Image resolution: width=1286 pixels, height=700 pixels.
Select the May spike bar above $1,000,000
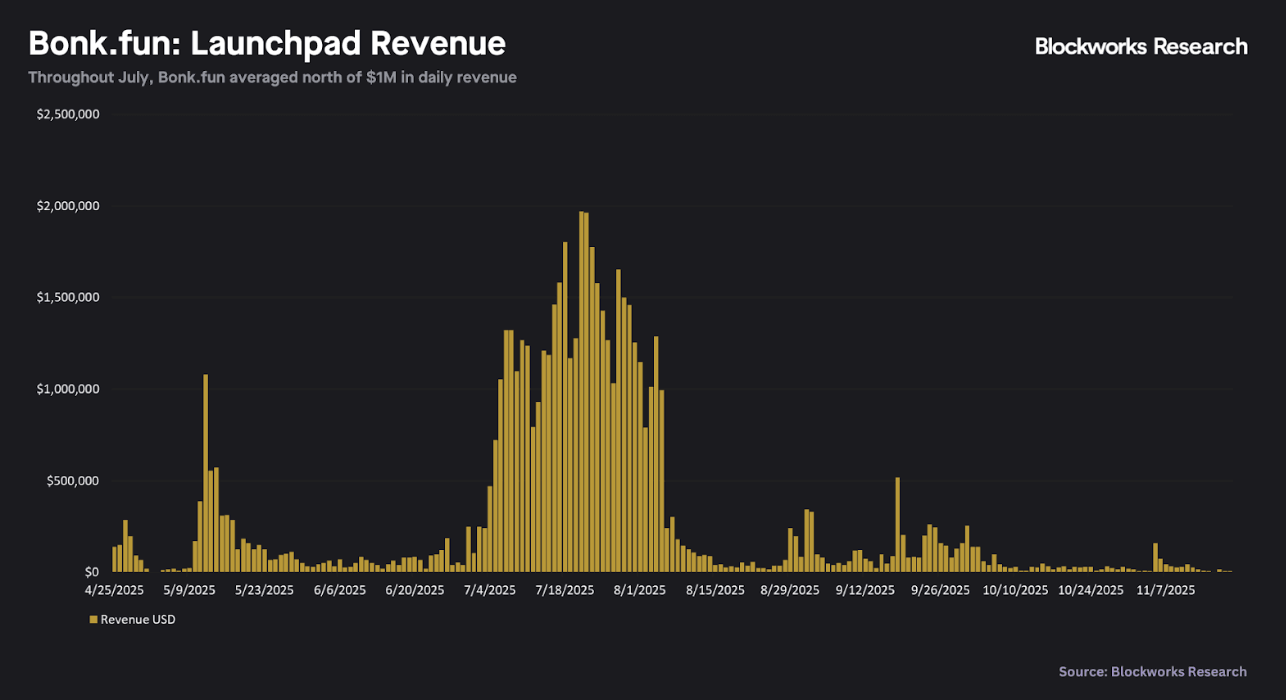tap(206, 472)
